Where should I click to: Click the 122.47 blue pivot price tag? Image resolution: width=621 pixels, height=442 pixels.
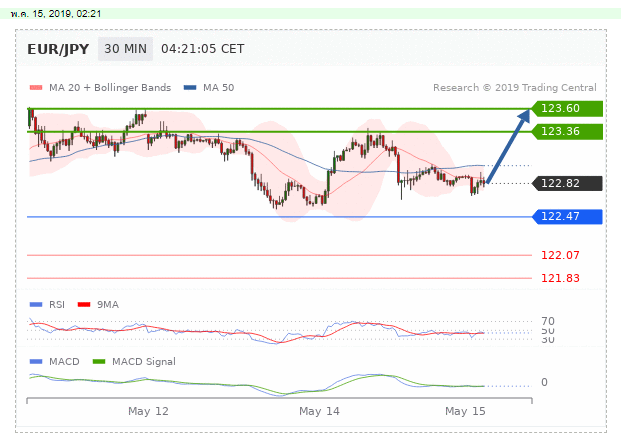pos(567,217)
